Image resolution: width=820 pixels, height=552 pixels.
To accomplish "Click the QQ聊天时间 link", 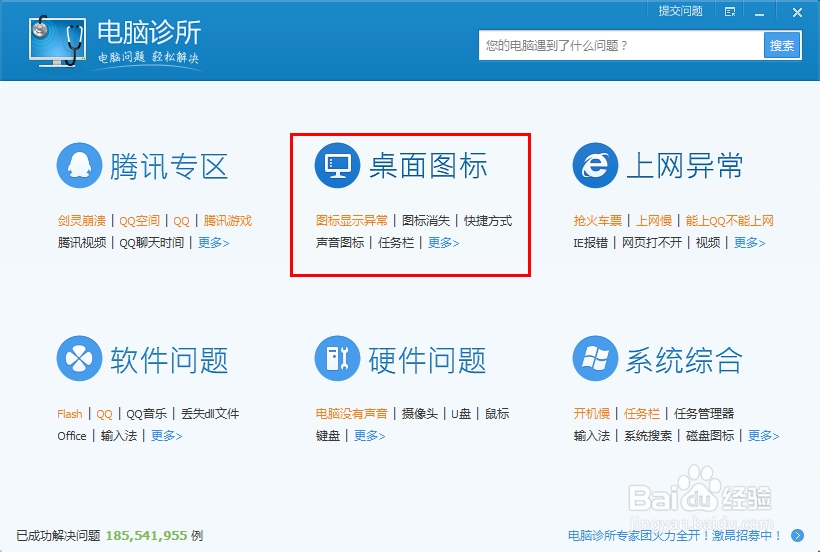I will coord(152,243).
